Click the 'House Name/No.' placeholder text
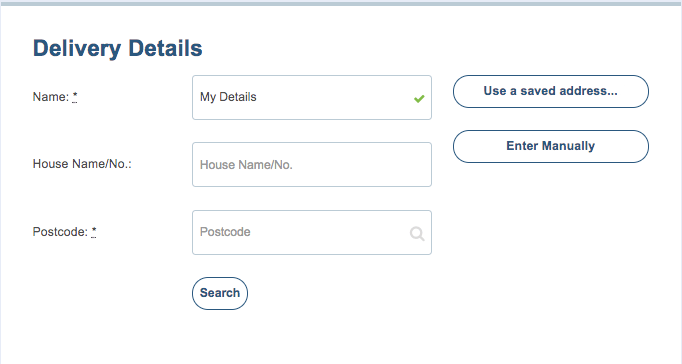 [246, 165]
